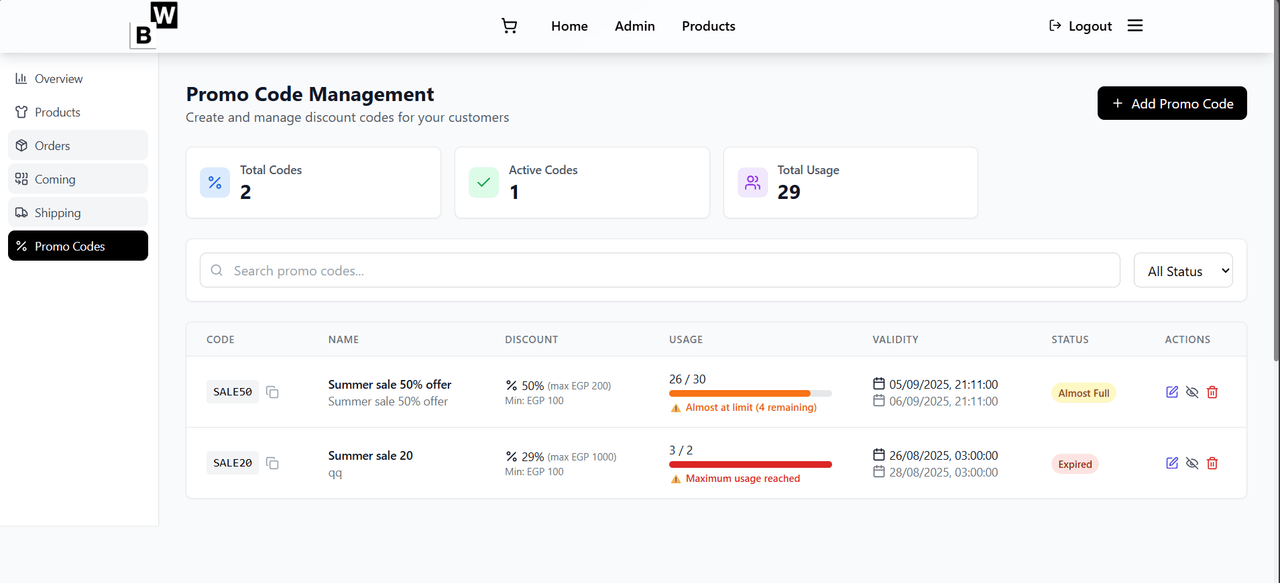Edit the SALE20 promo code
The image size is (1280, 583).
1172,463
